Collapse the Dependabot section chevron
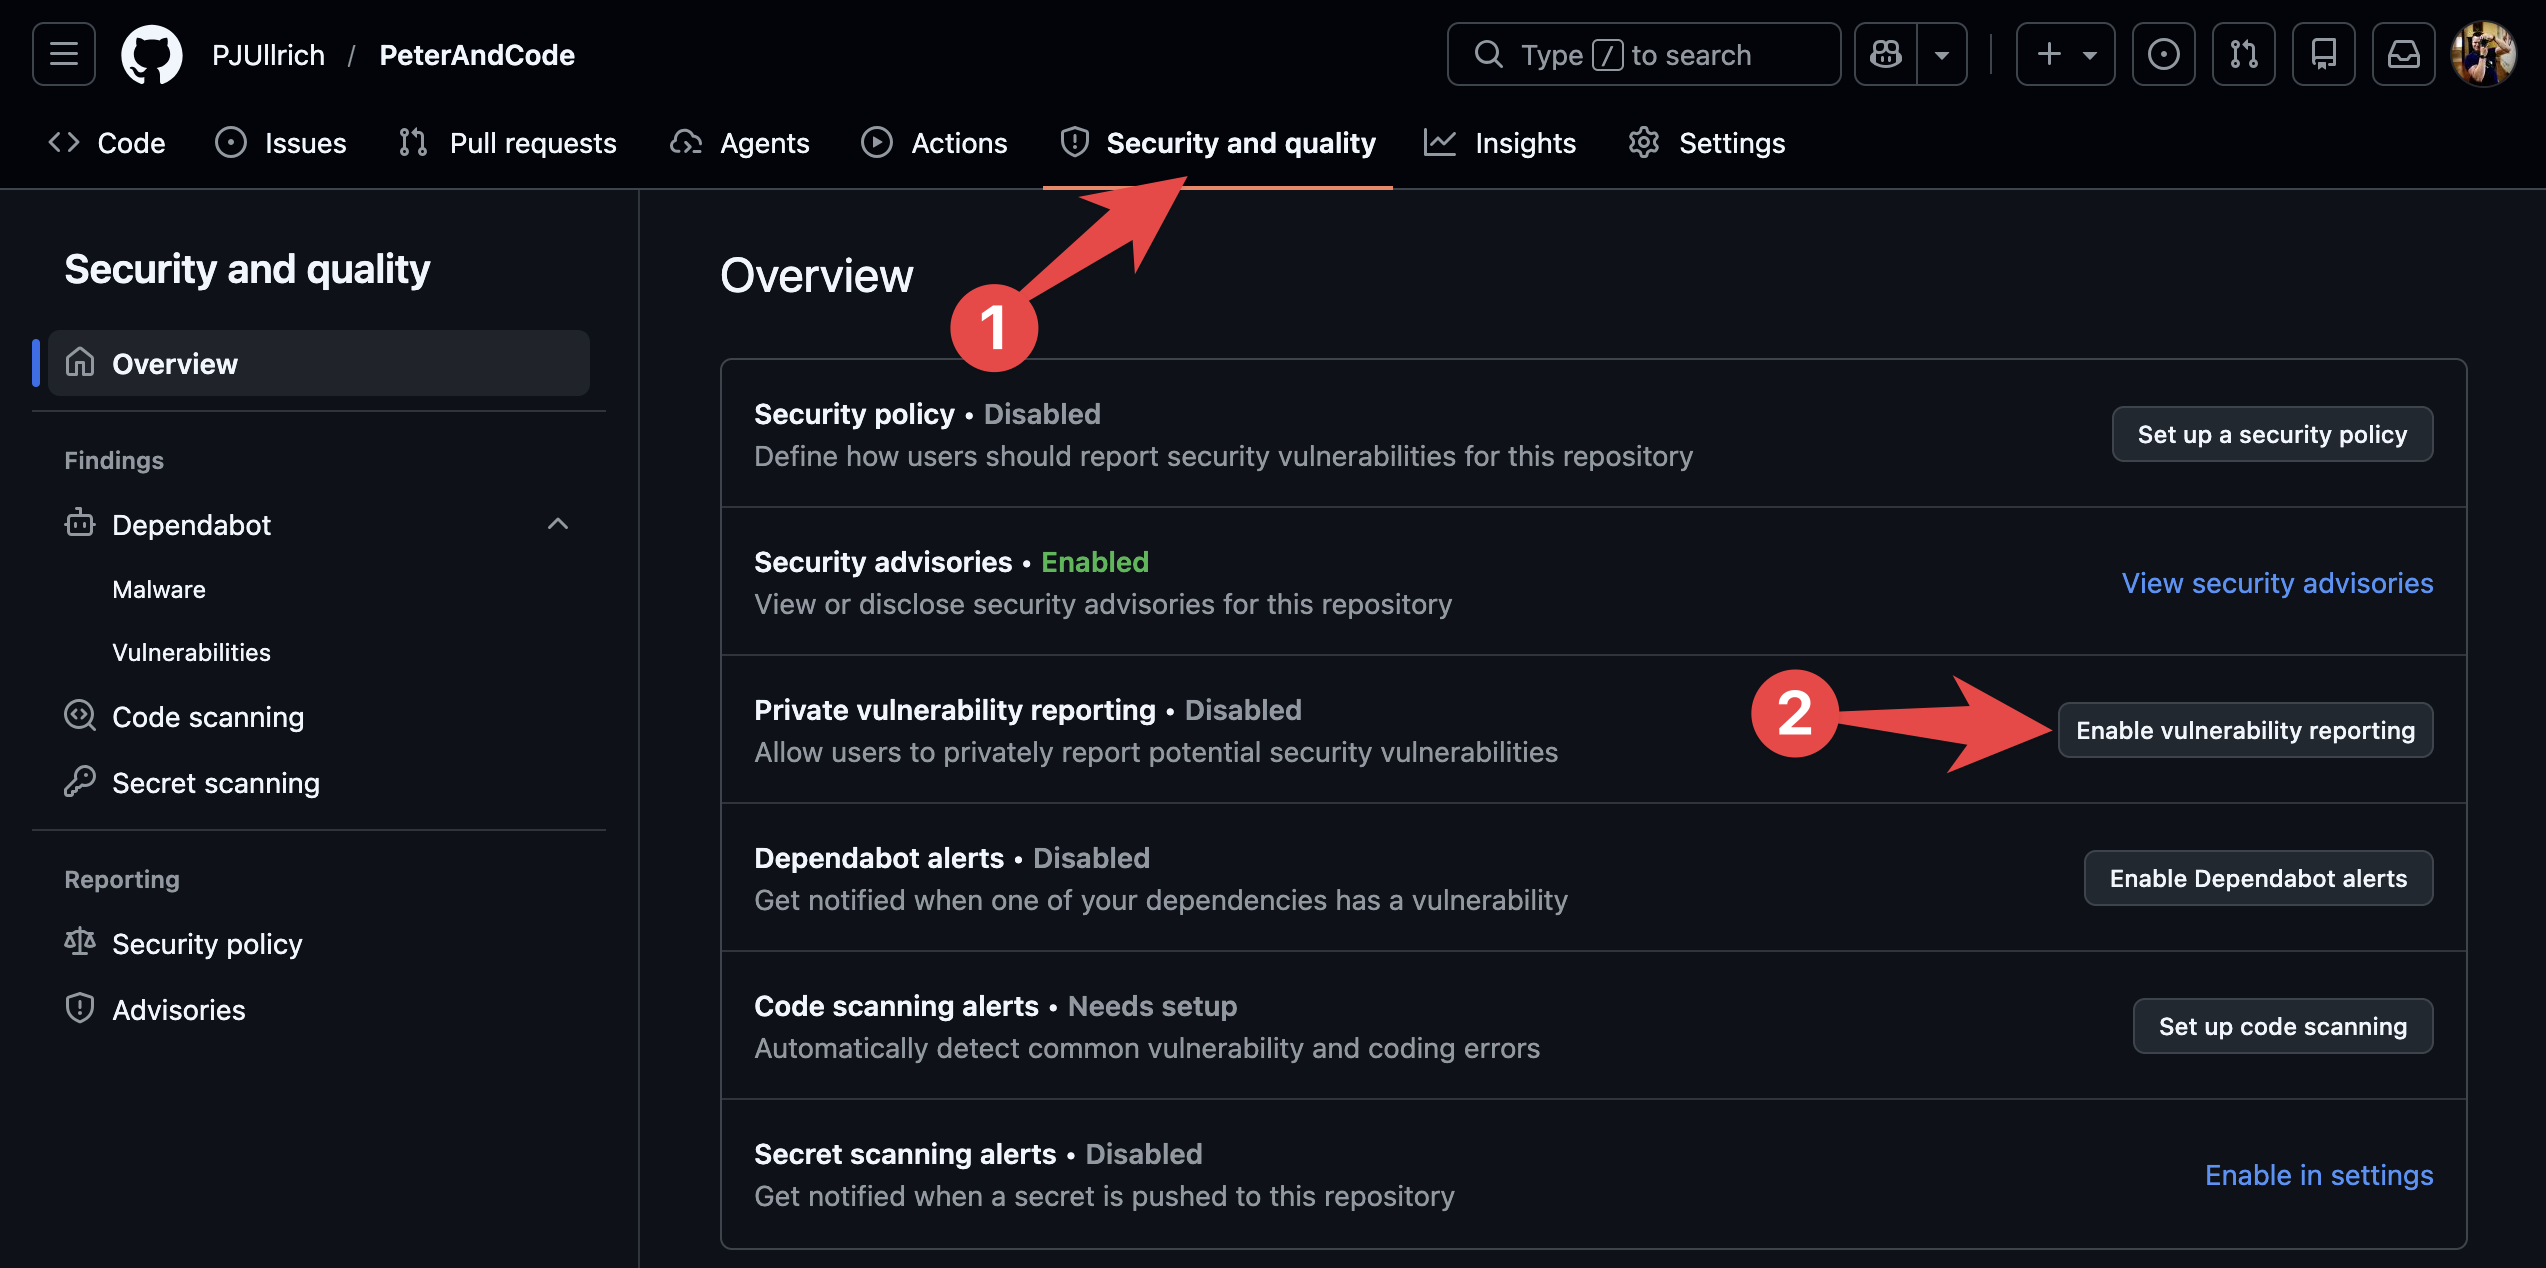The width and height of the screenshot is (2546, 1268). pos(558,524)
